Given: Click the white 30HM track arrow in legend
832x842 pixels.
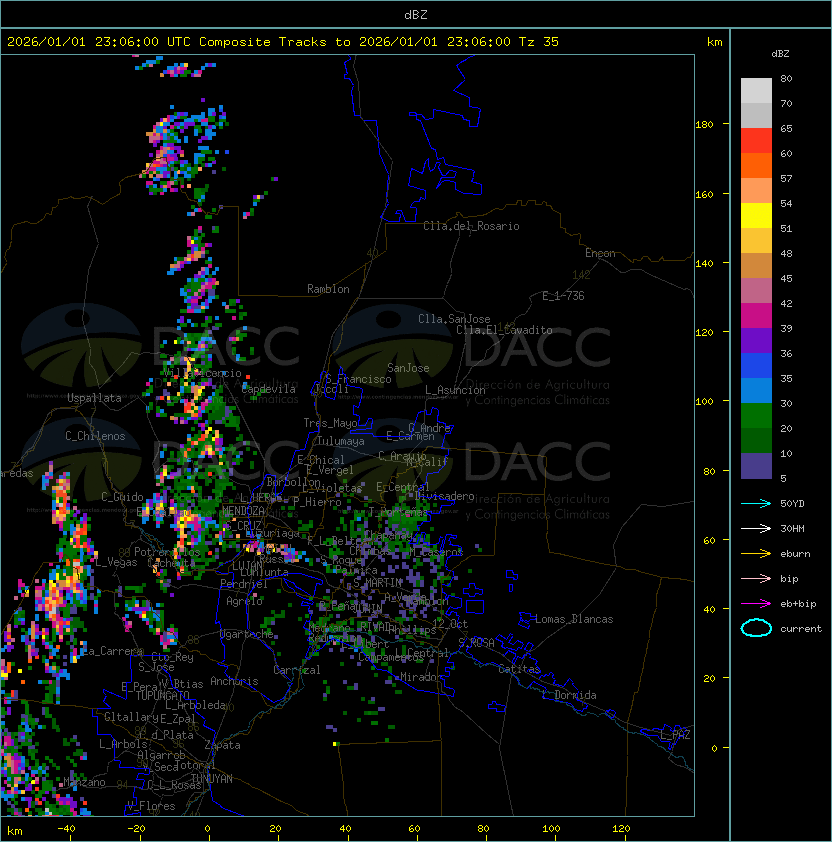Looking at the screenshot, I should pos(756,529).
